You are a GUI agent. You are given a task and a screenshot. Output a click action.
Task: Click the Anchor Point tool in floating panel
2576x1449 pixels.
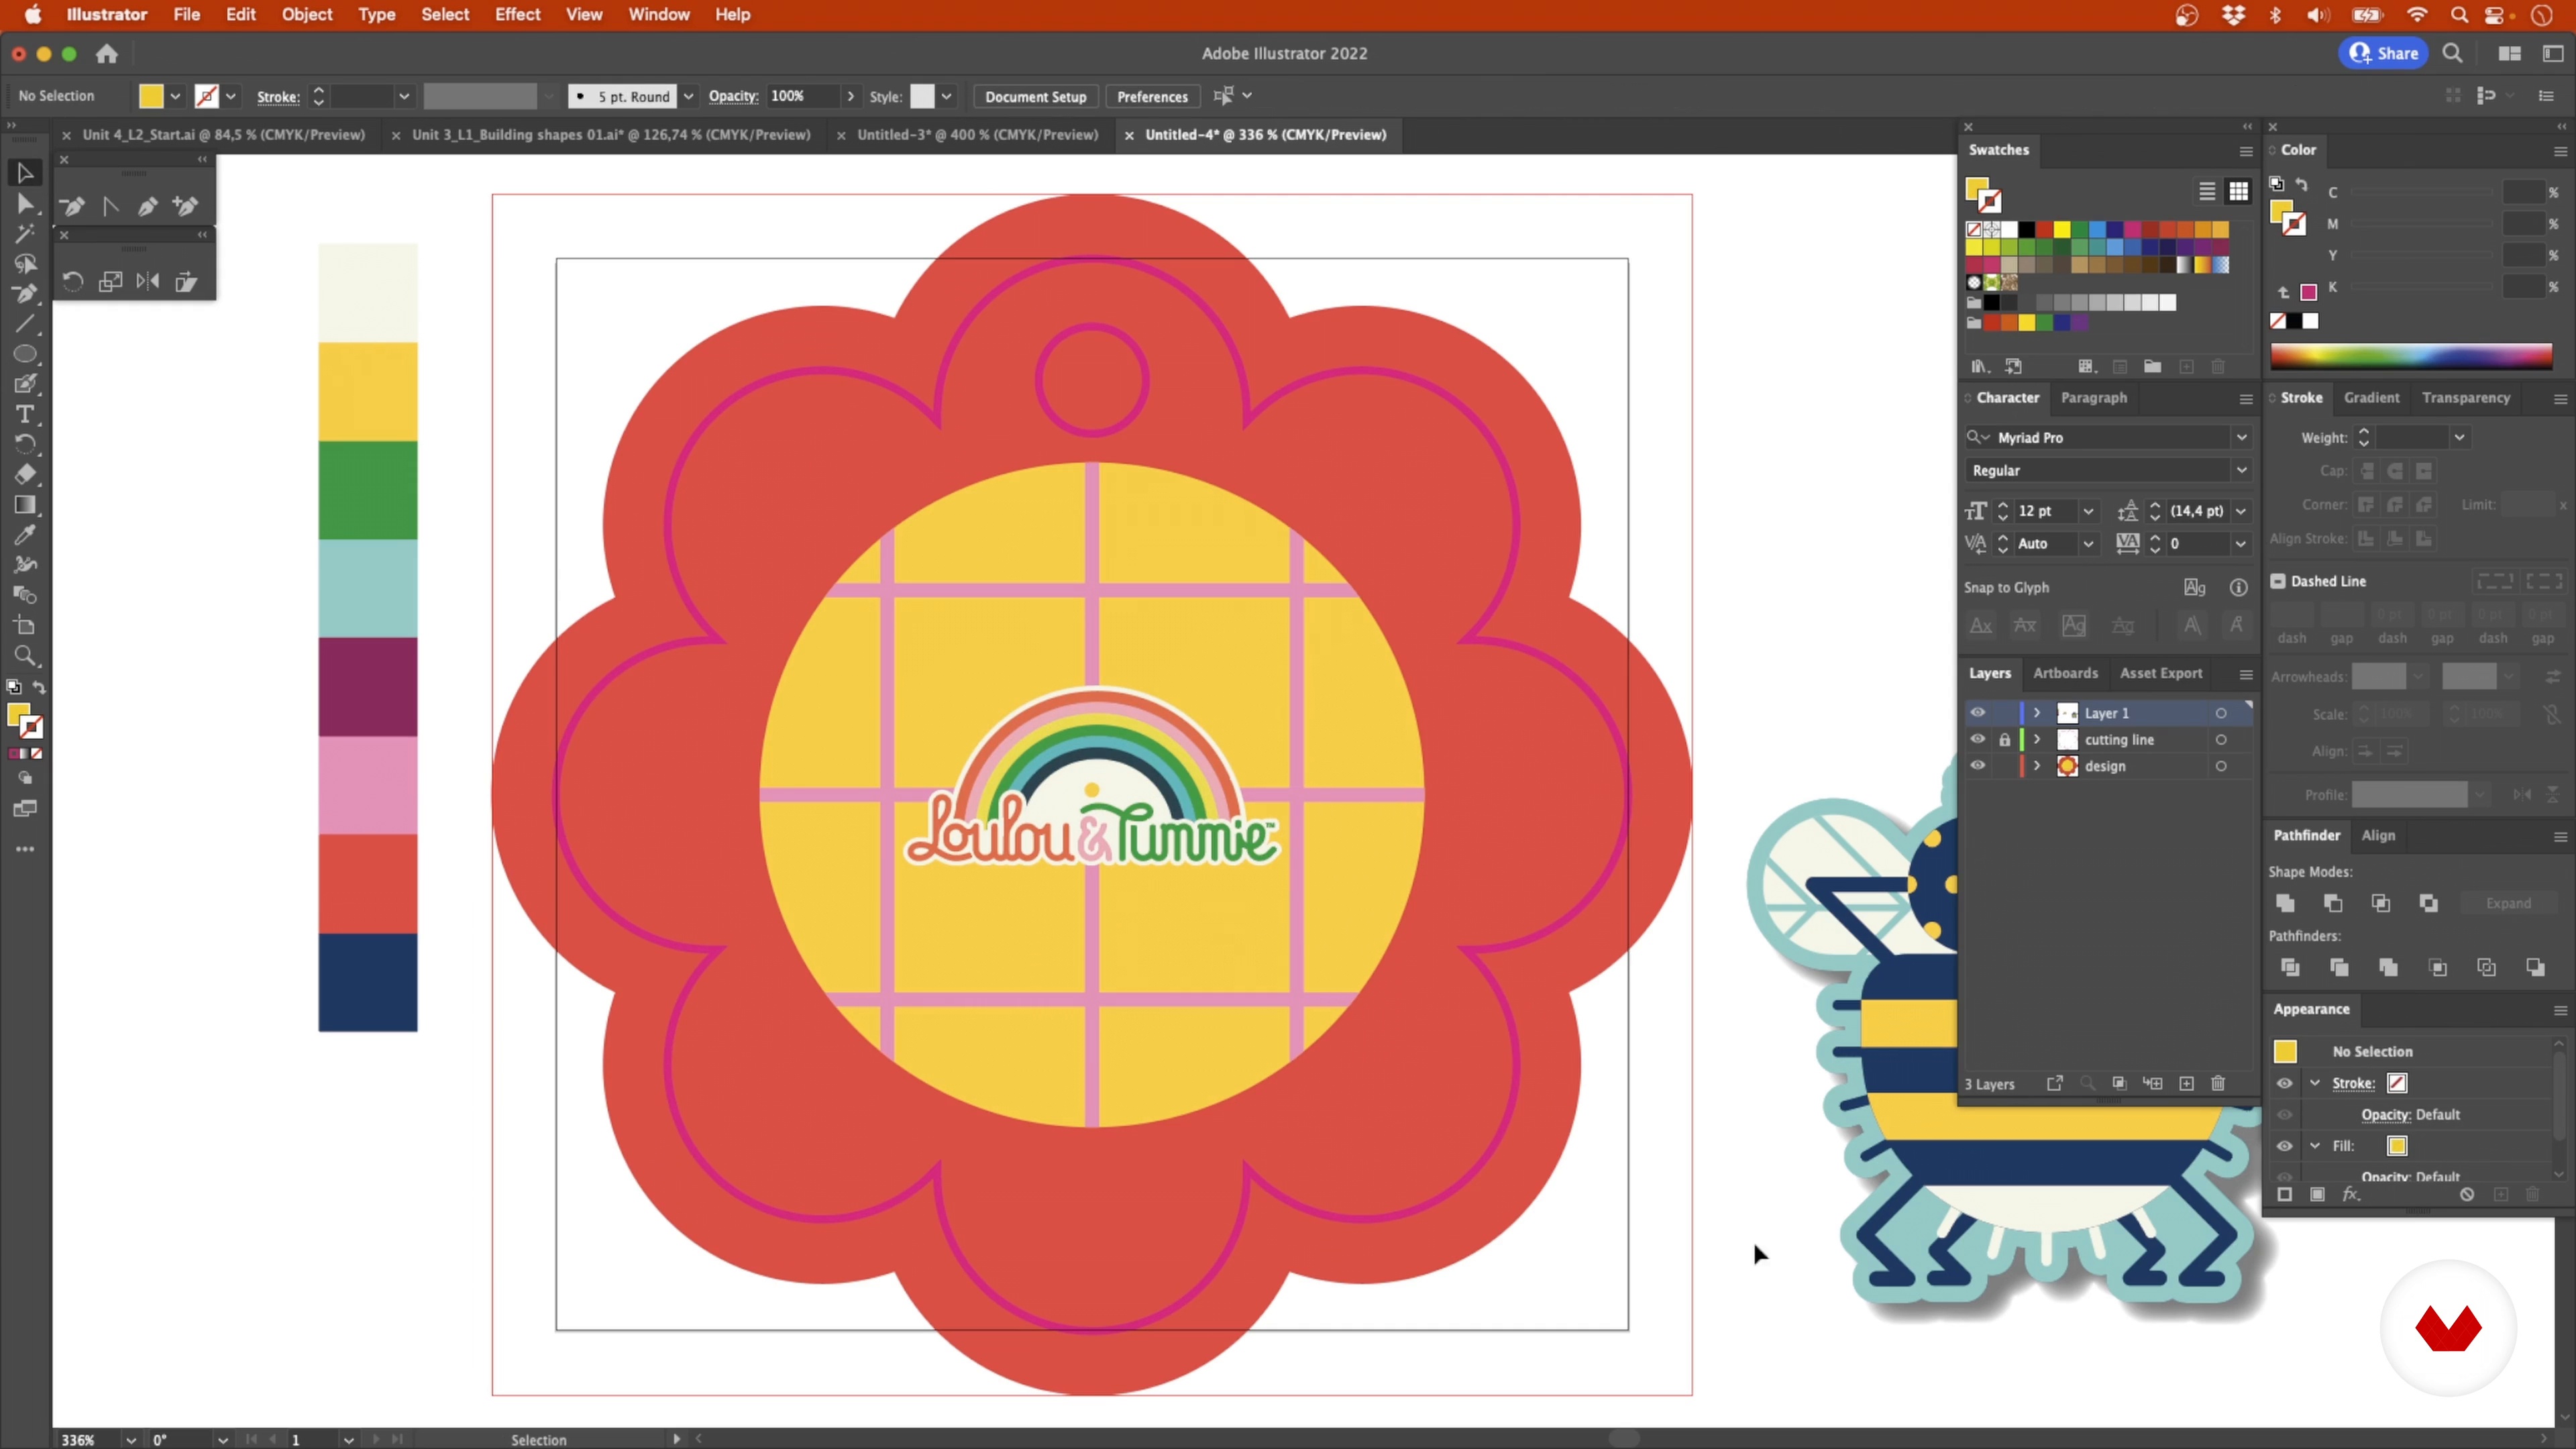pos(110,206)
